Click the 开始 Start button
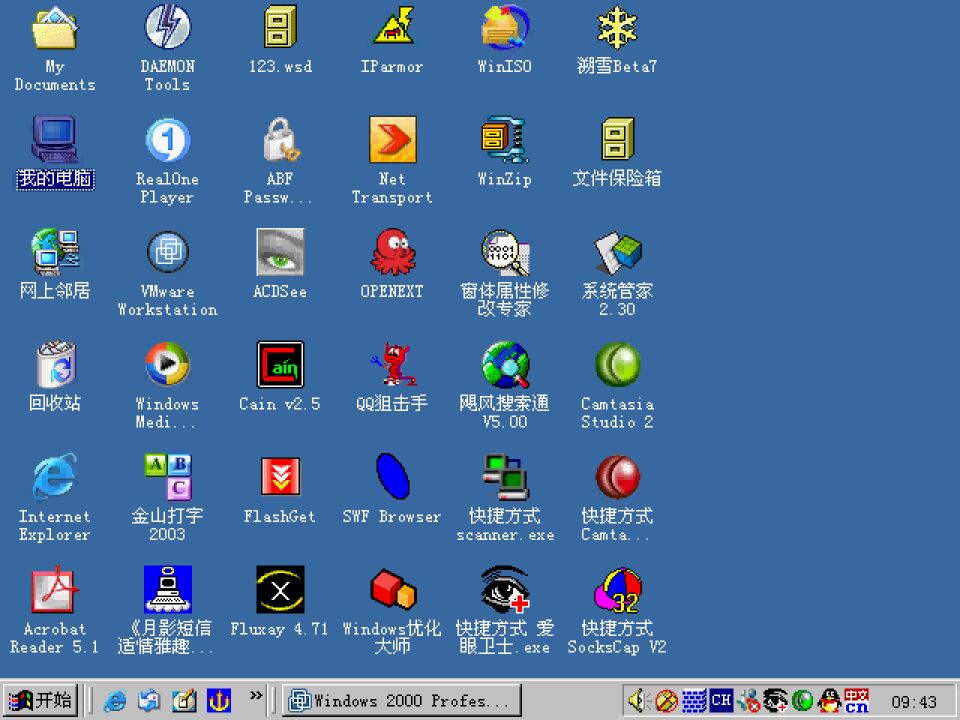The width and height of the screenshot is (960, 720). click(x=40, y=700)
